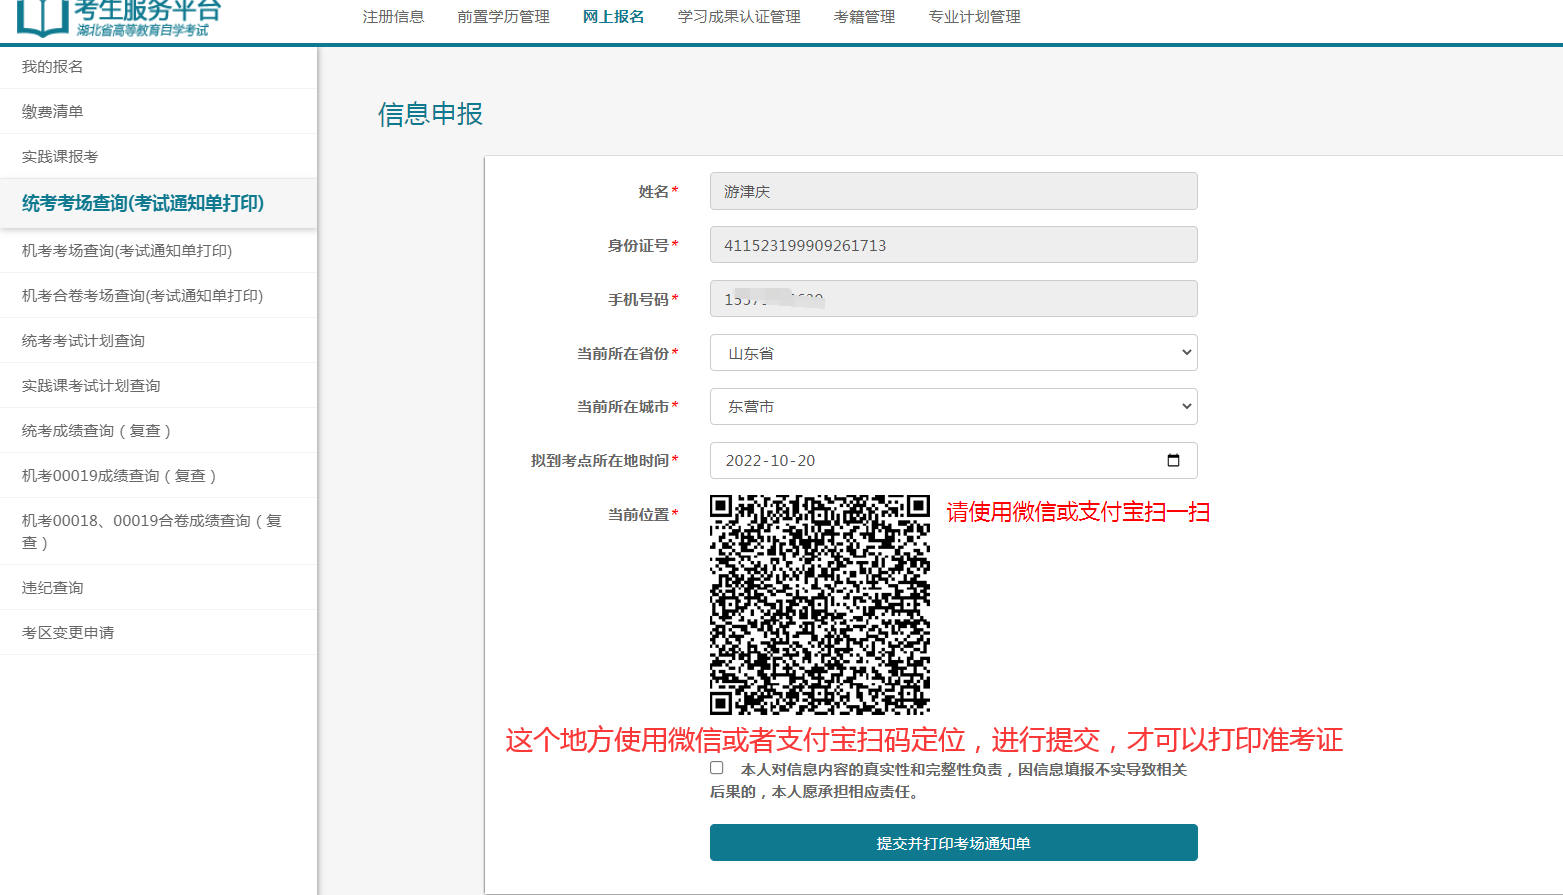Open 机考考场查询(考试通知单打印) sidebar item
1563x895 pixels.
click(158, 251)
